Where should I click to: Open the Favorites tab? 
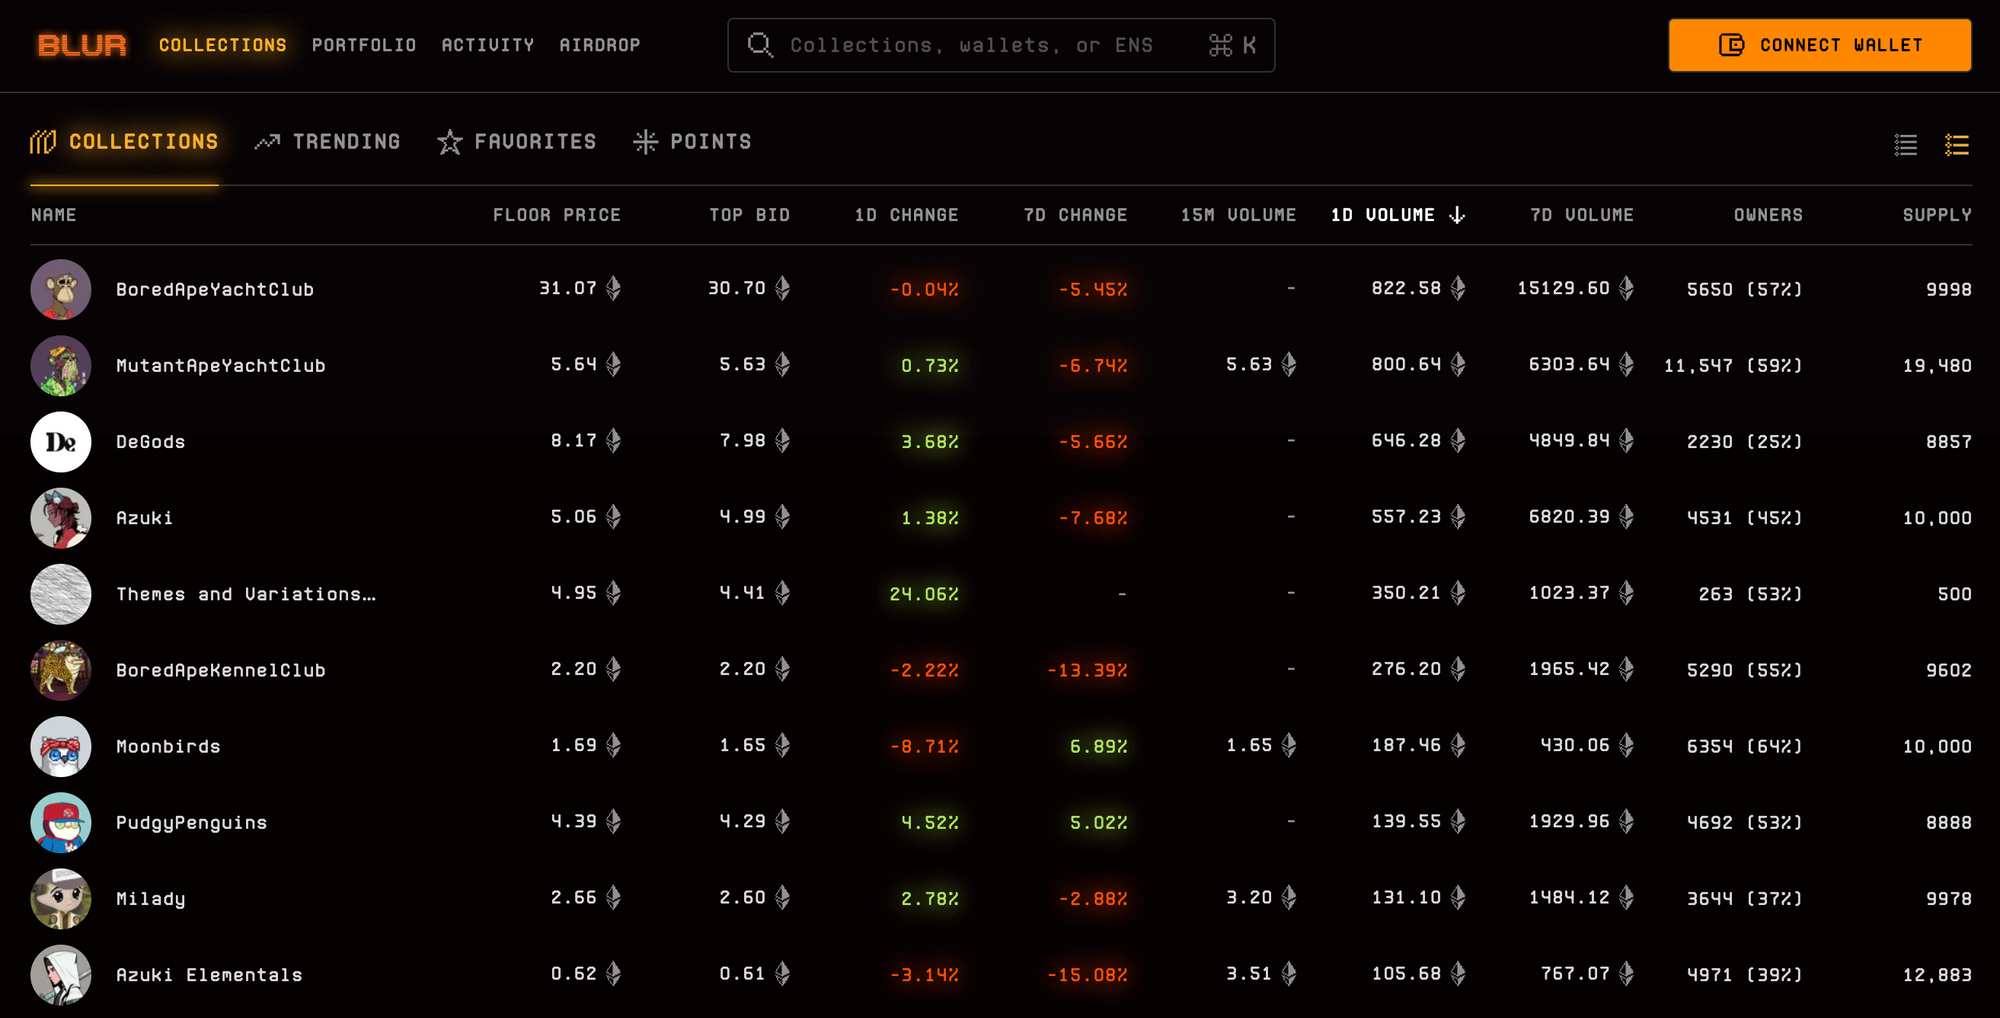[x=517, y=142]
